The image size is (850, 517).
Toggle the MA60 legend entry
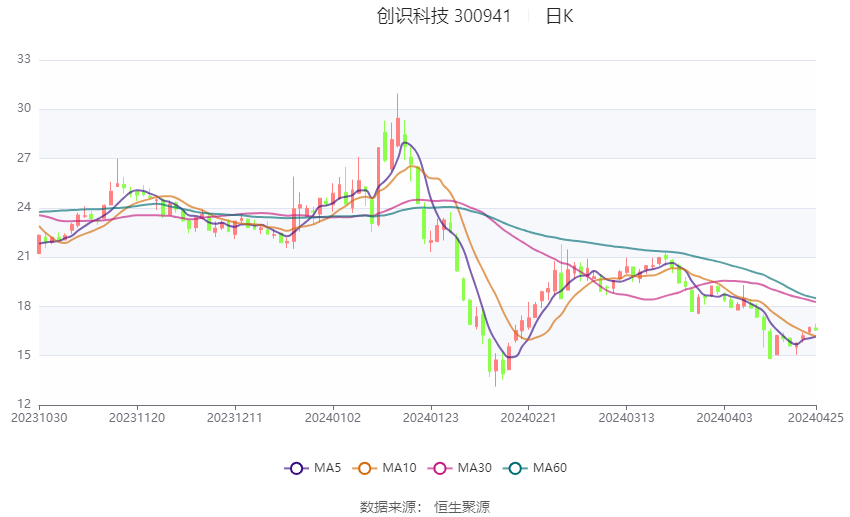point(535,468)
